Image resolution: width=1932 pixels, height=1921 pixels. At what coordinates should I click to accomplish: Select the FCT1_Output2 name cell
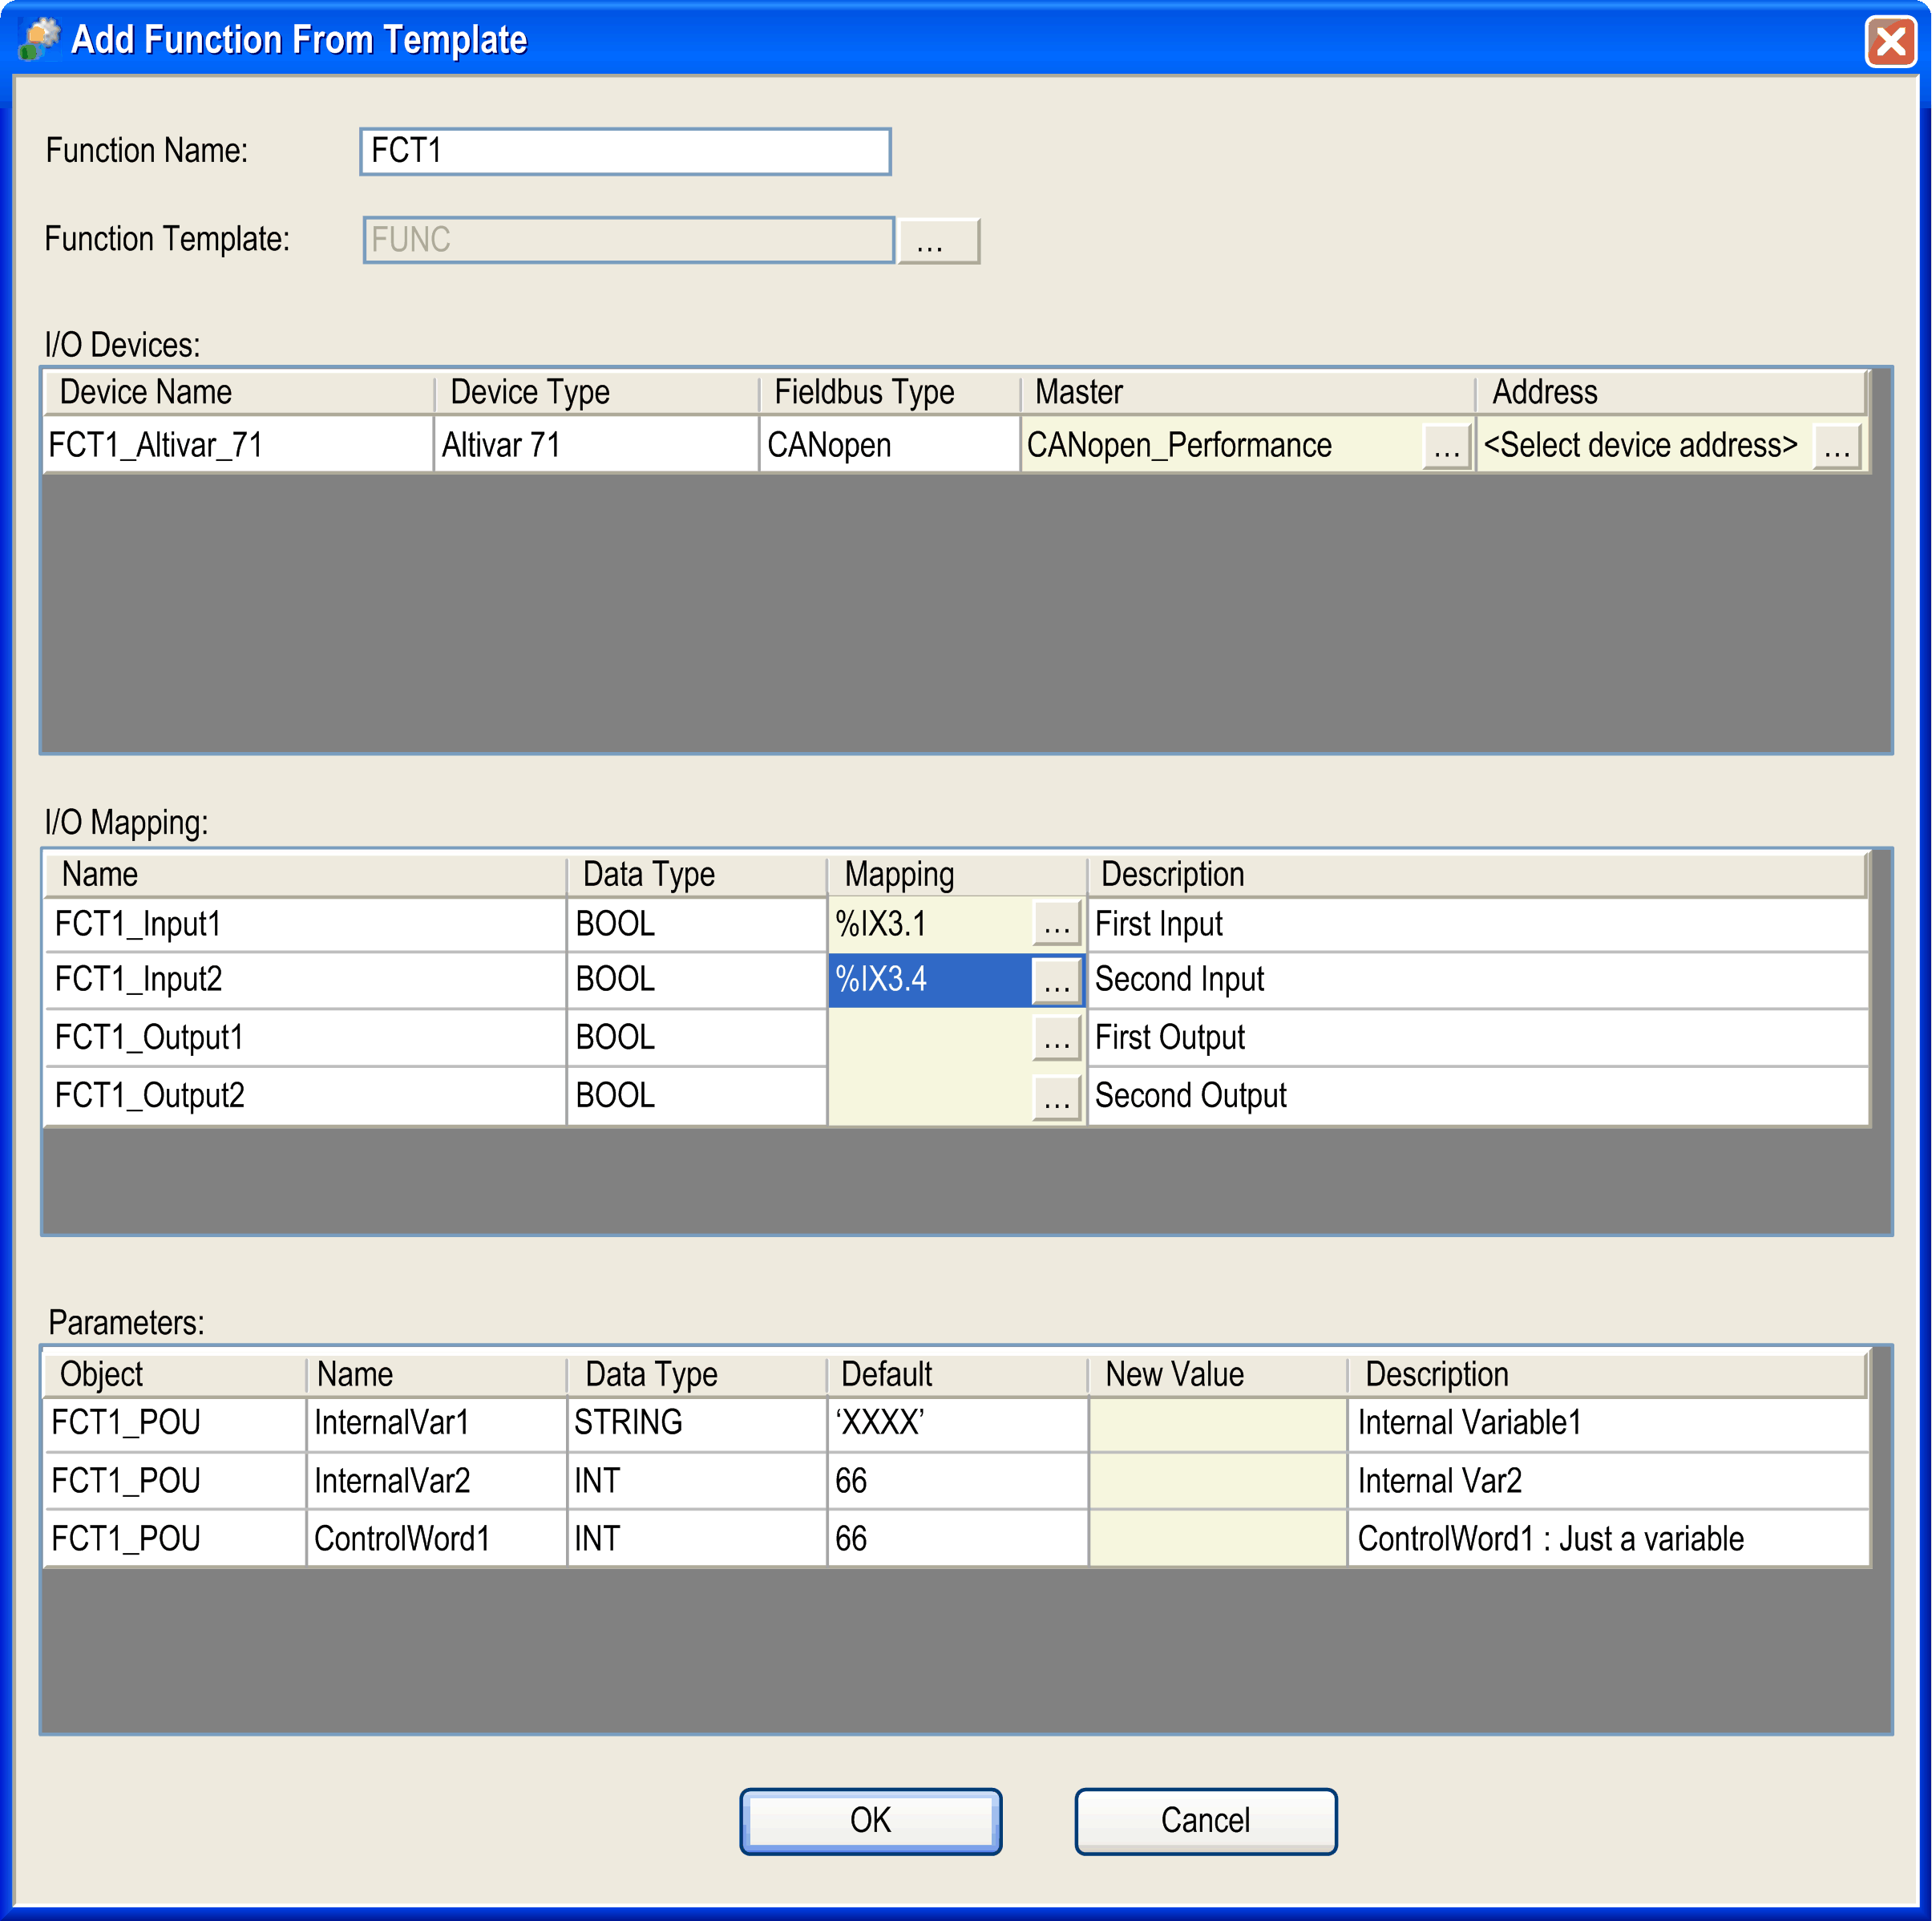point(305,1097)
